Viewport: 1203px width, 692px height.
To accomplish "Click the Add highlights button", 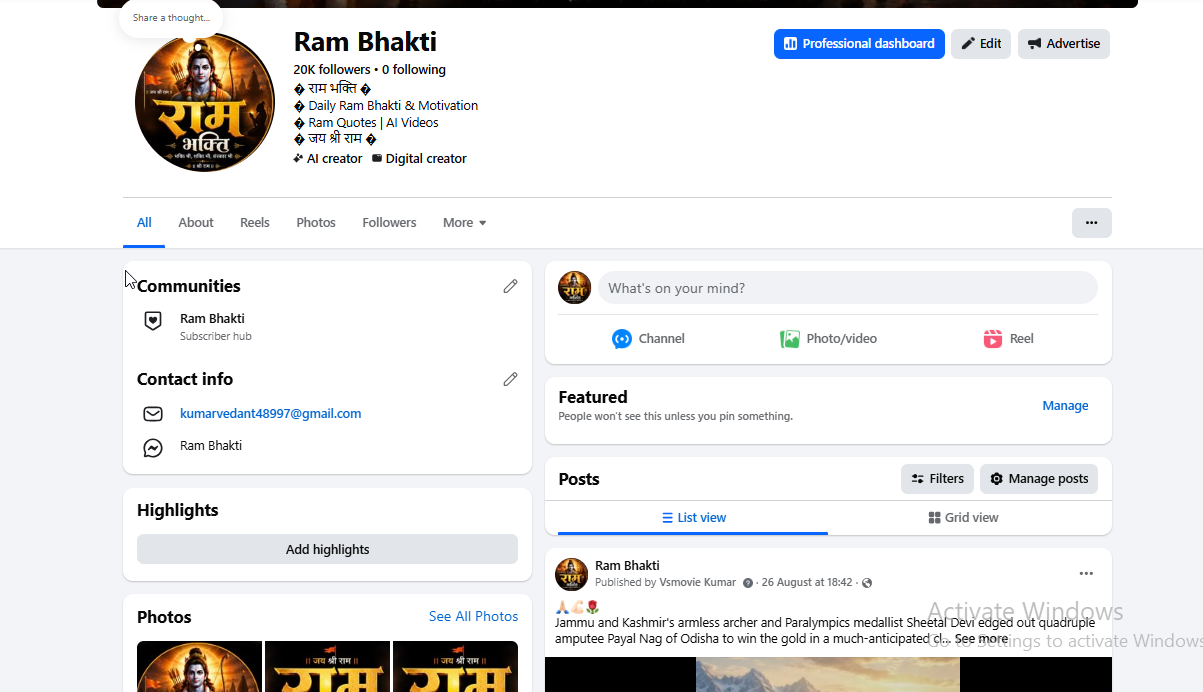I will click(x=327, y=549).
